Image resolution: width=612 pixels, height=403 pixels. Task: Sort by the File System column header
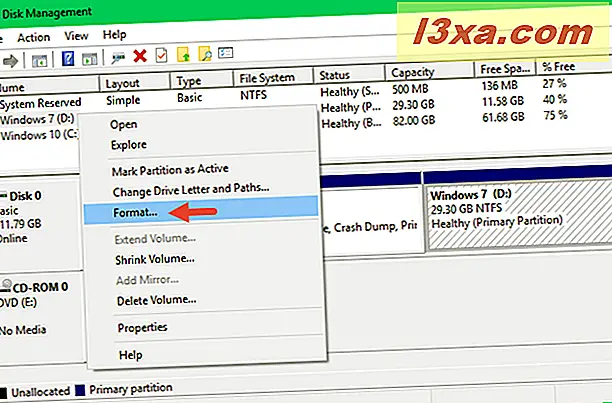(273, 78)
